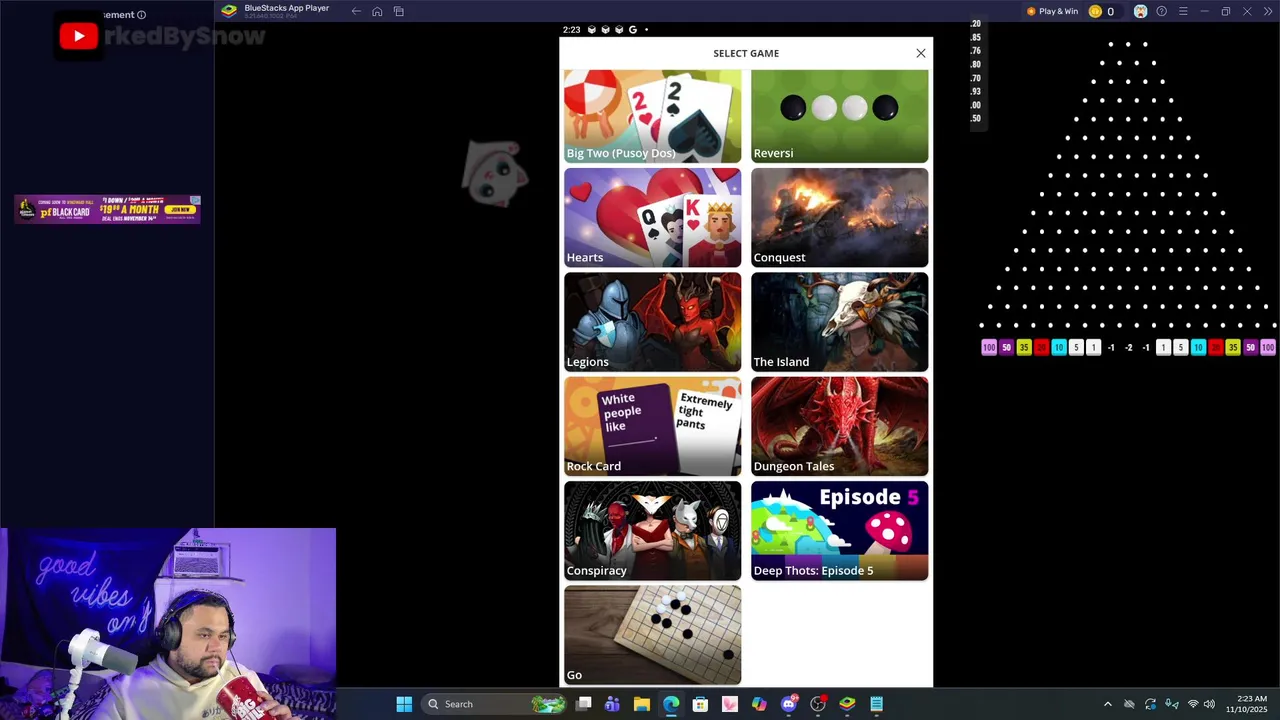Go back using BlueStacks back arrow
This screenshot has width=1280, height=720.
[x=356, y=11]
